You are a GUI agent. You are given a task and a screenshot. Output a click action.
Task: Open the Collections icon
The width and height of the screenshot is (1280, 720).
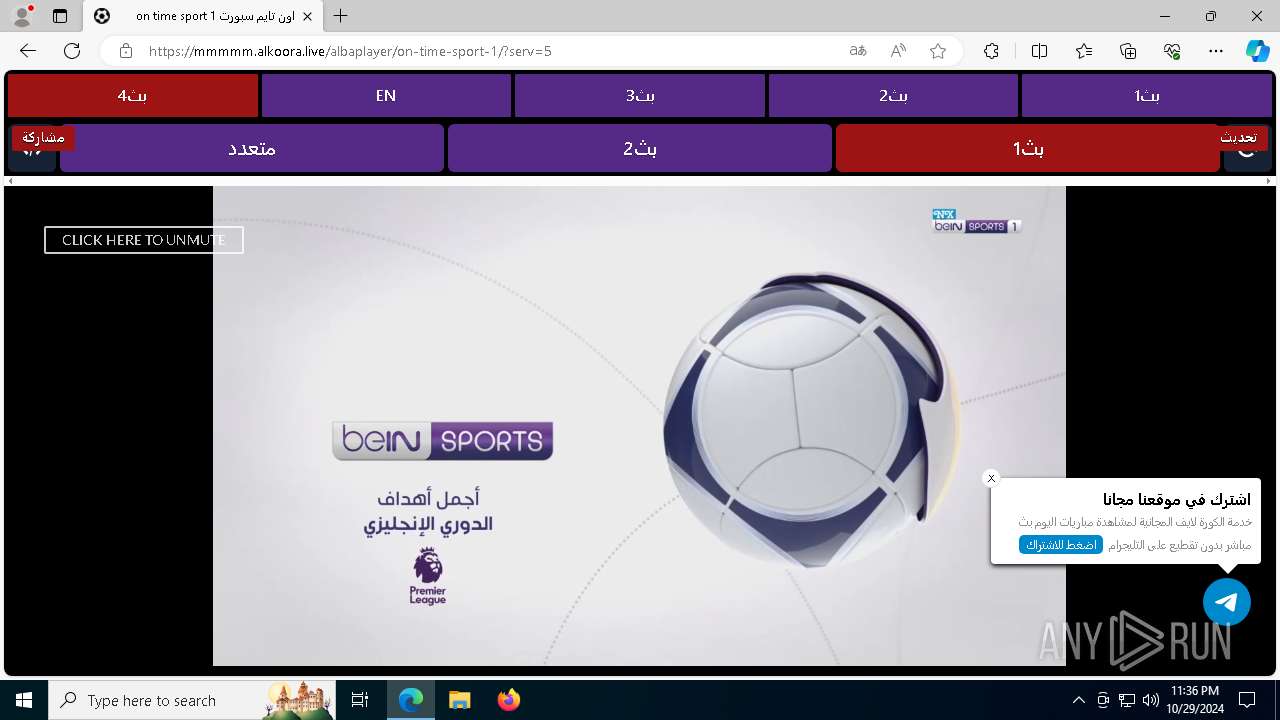point(1128,51)
